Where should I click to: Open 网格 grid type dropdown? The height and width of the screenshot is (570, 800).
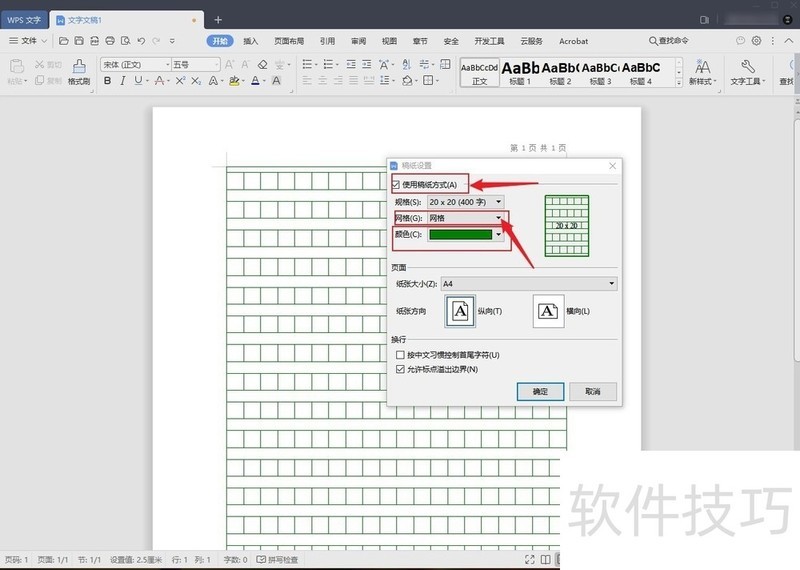tap(466, 218)
